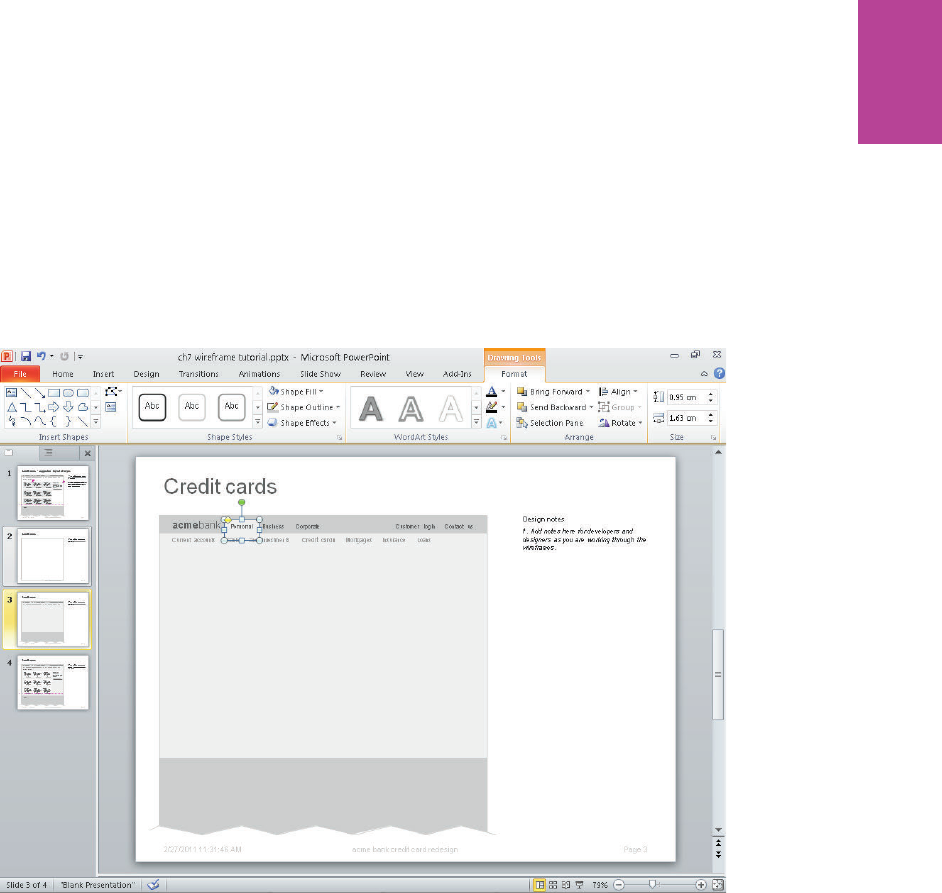Open the File tab

click(20, 374)
